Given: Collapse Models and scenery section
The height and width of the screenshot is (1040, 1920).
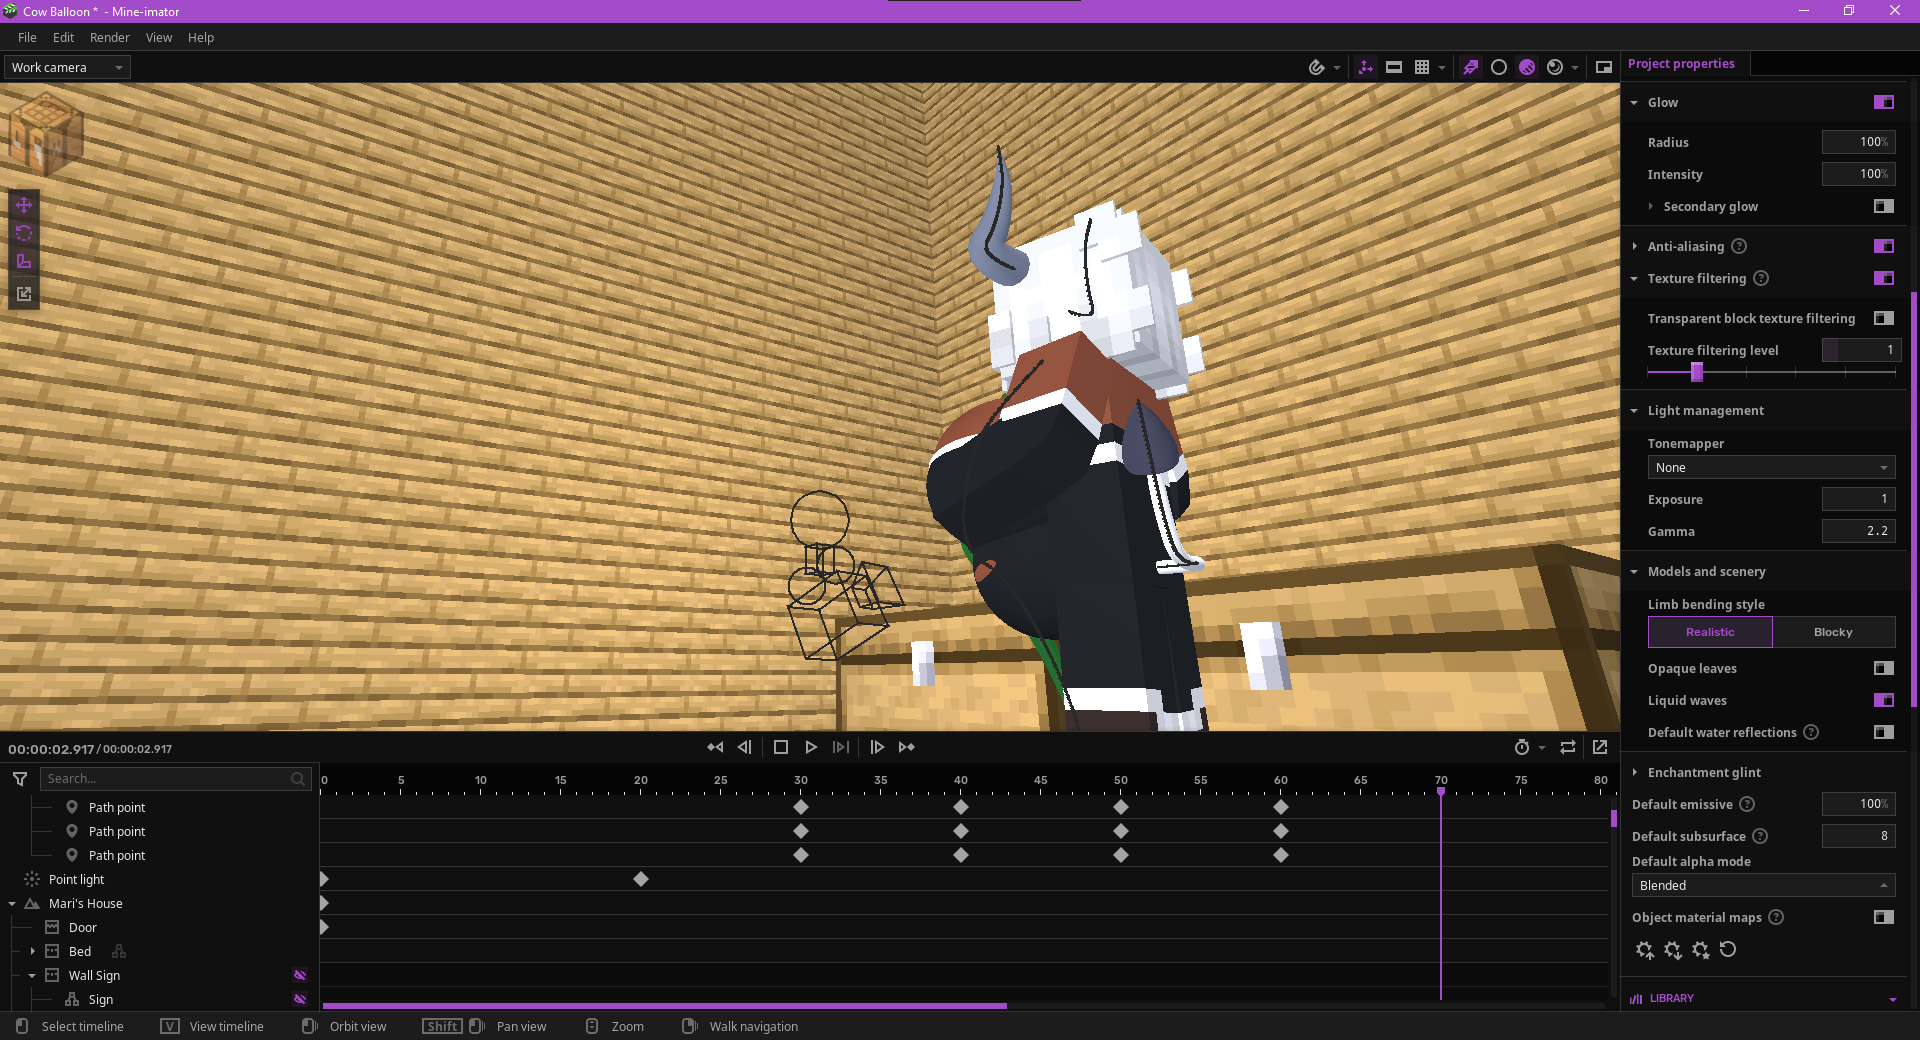Looking at the screenshot, I should pyautogui.click(x=1634, y=571).
